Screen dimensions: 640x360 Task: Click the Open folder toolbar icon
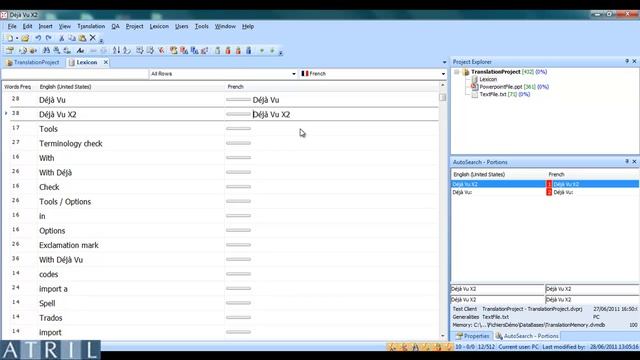25,38
